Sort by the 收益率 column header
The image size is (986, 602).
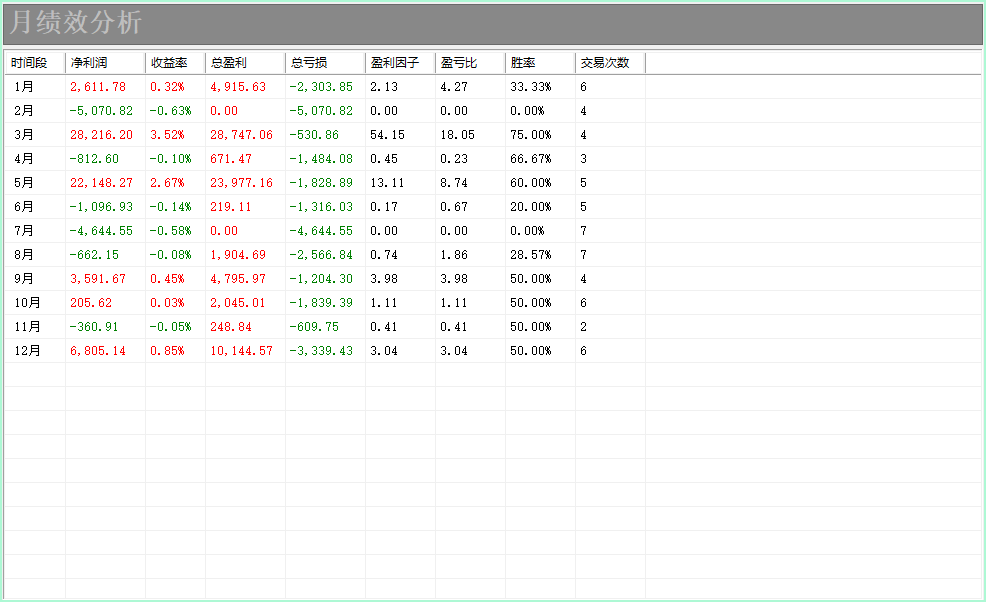pos(175,63)
